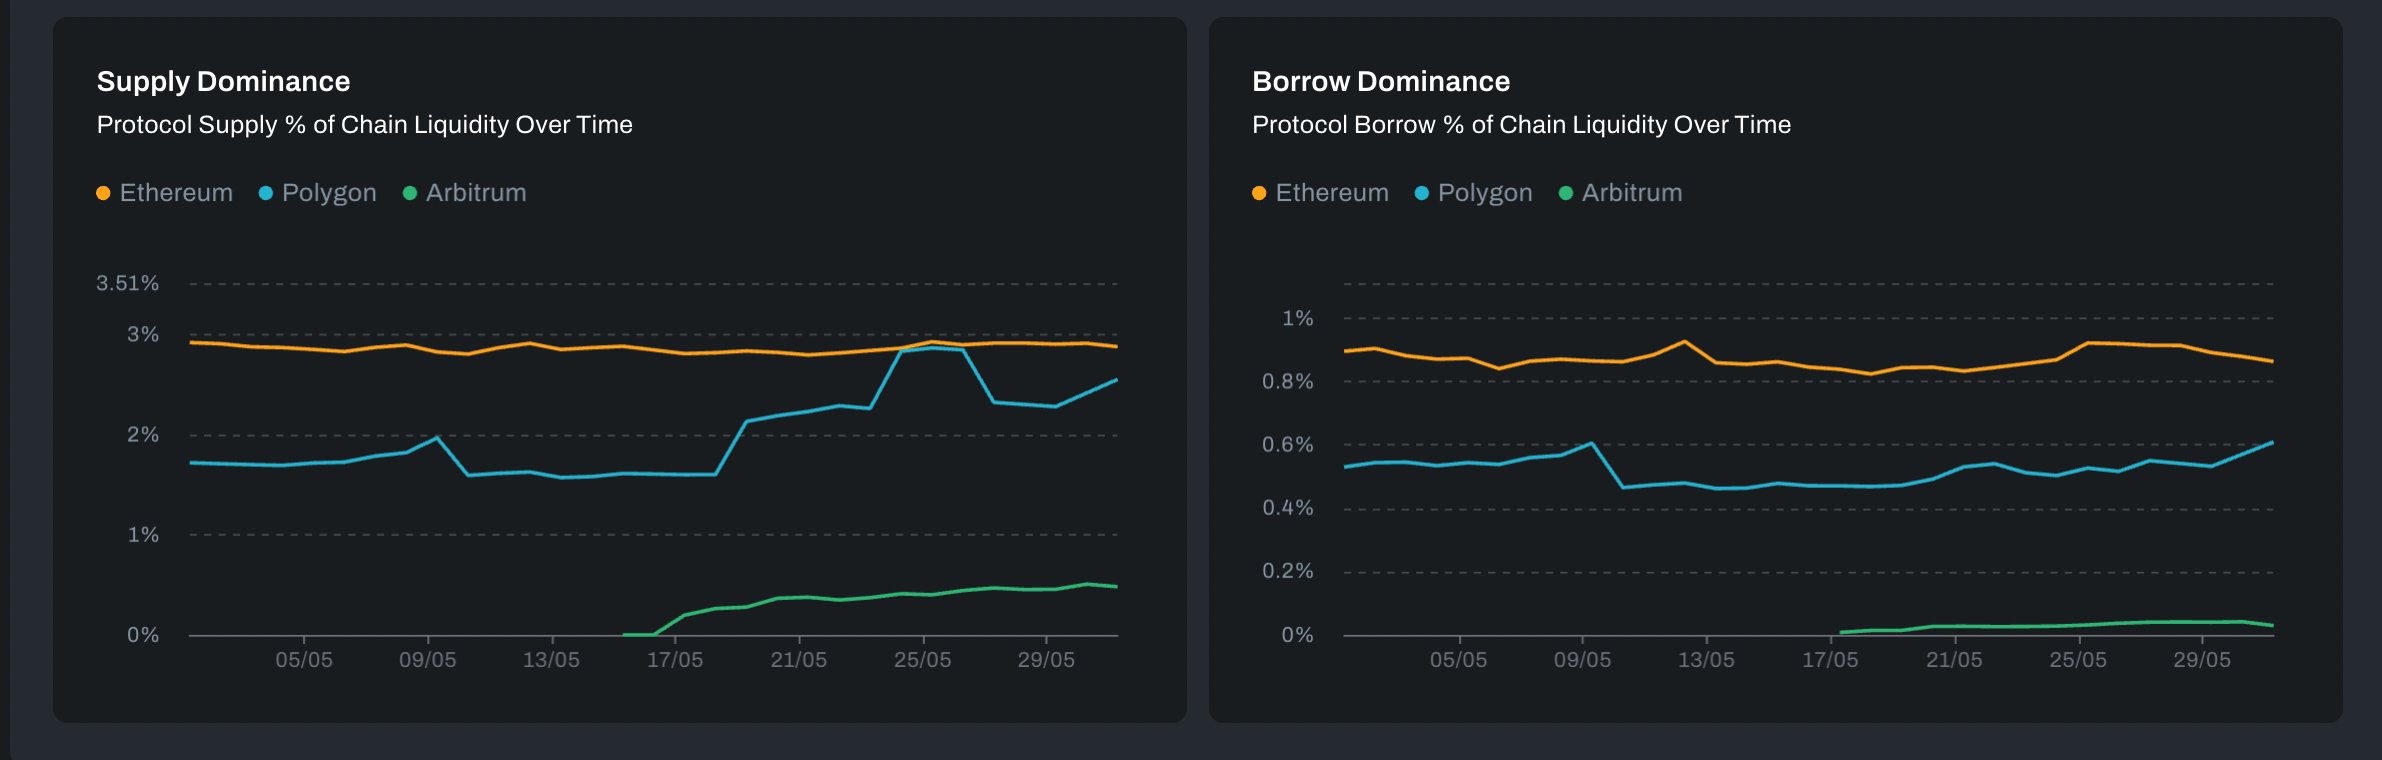
Task: Click the Protocol Supply % subtitle text
Action: pos(364,125)
